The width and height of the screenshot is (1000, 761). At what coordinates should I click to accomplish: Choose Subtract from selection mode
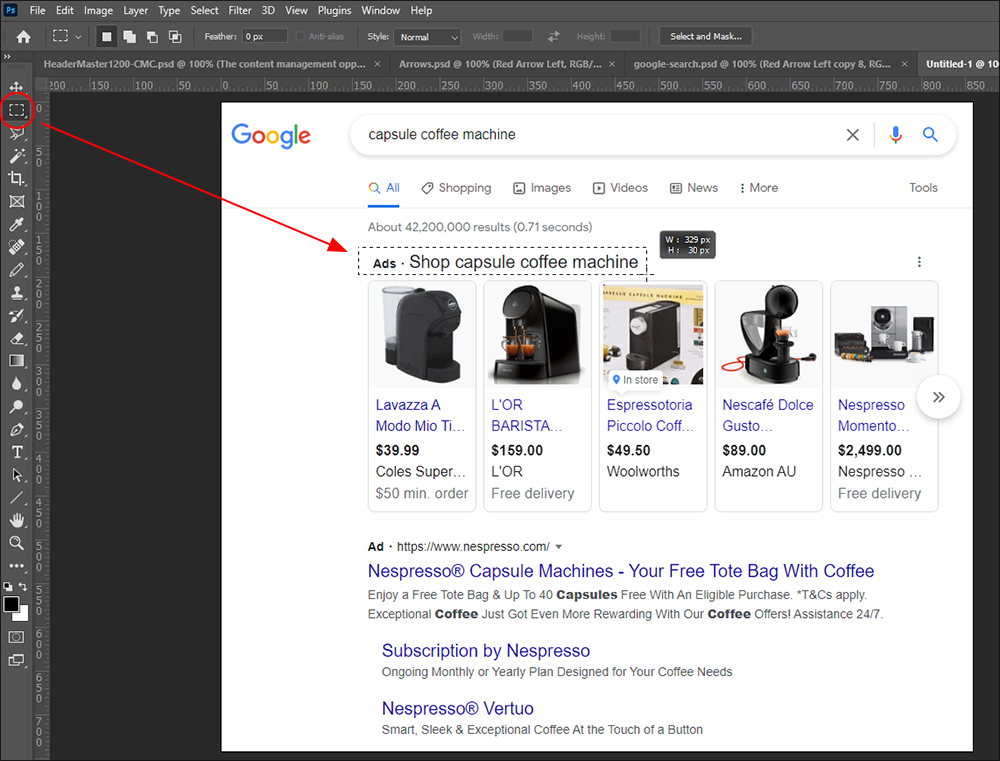point(152,37)
